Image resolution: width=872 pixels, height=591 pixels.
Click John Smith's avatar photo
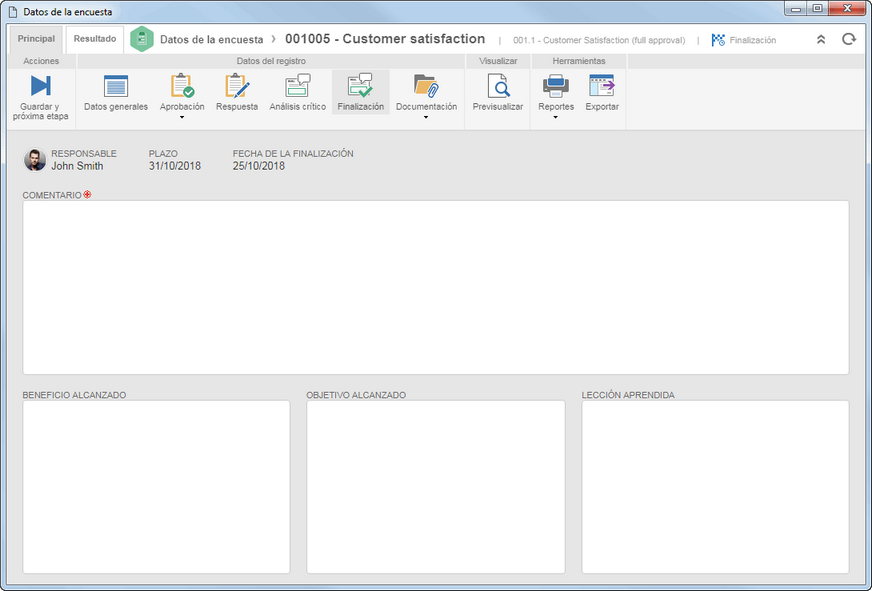(35, 160)
